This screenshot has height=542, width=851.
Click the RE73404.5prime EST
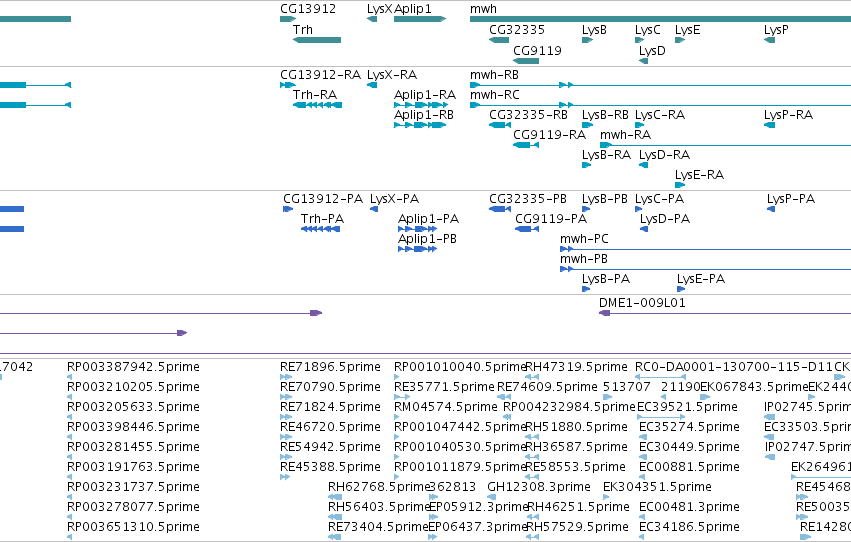click(x=378, y=527)
